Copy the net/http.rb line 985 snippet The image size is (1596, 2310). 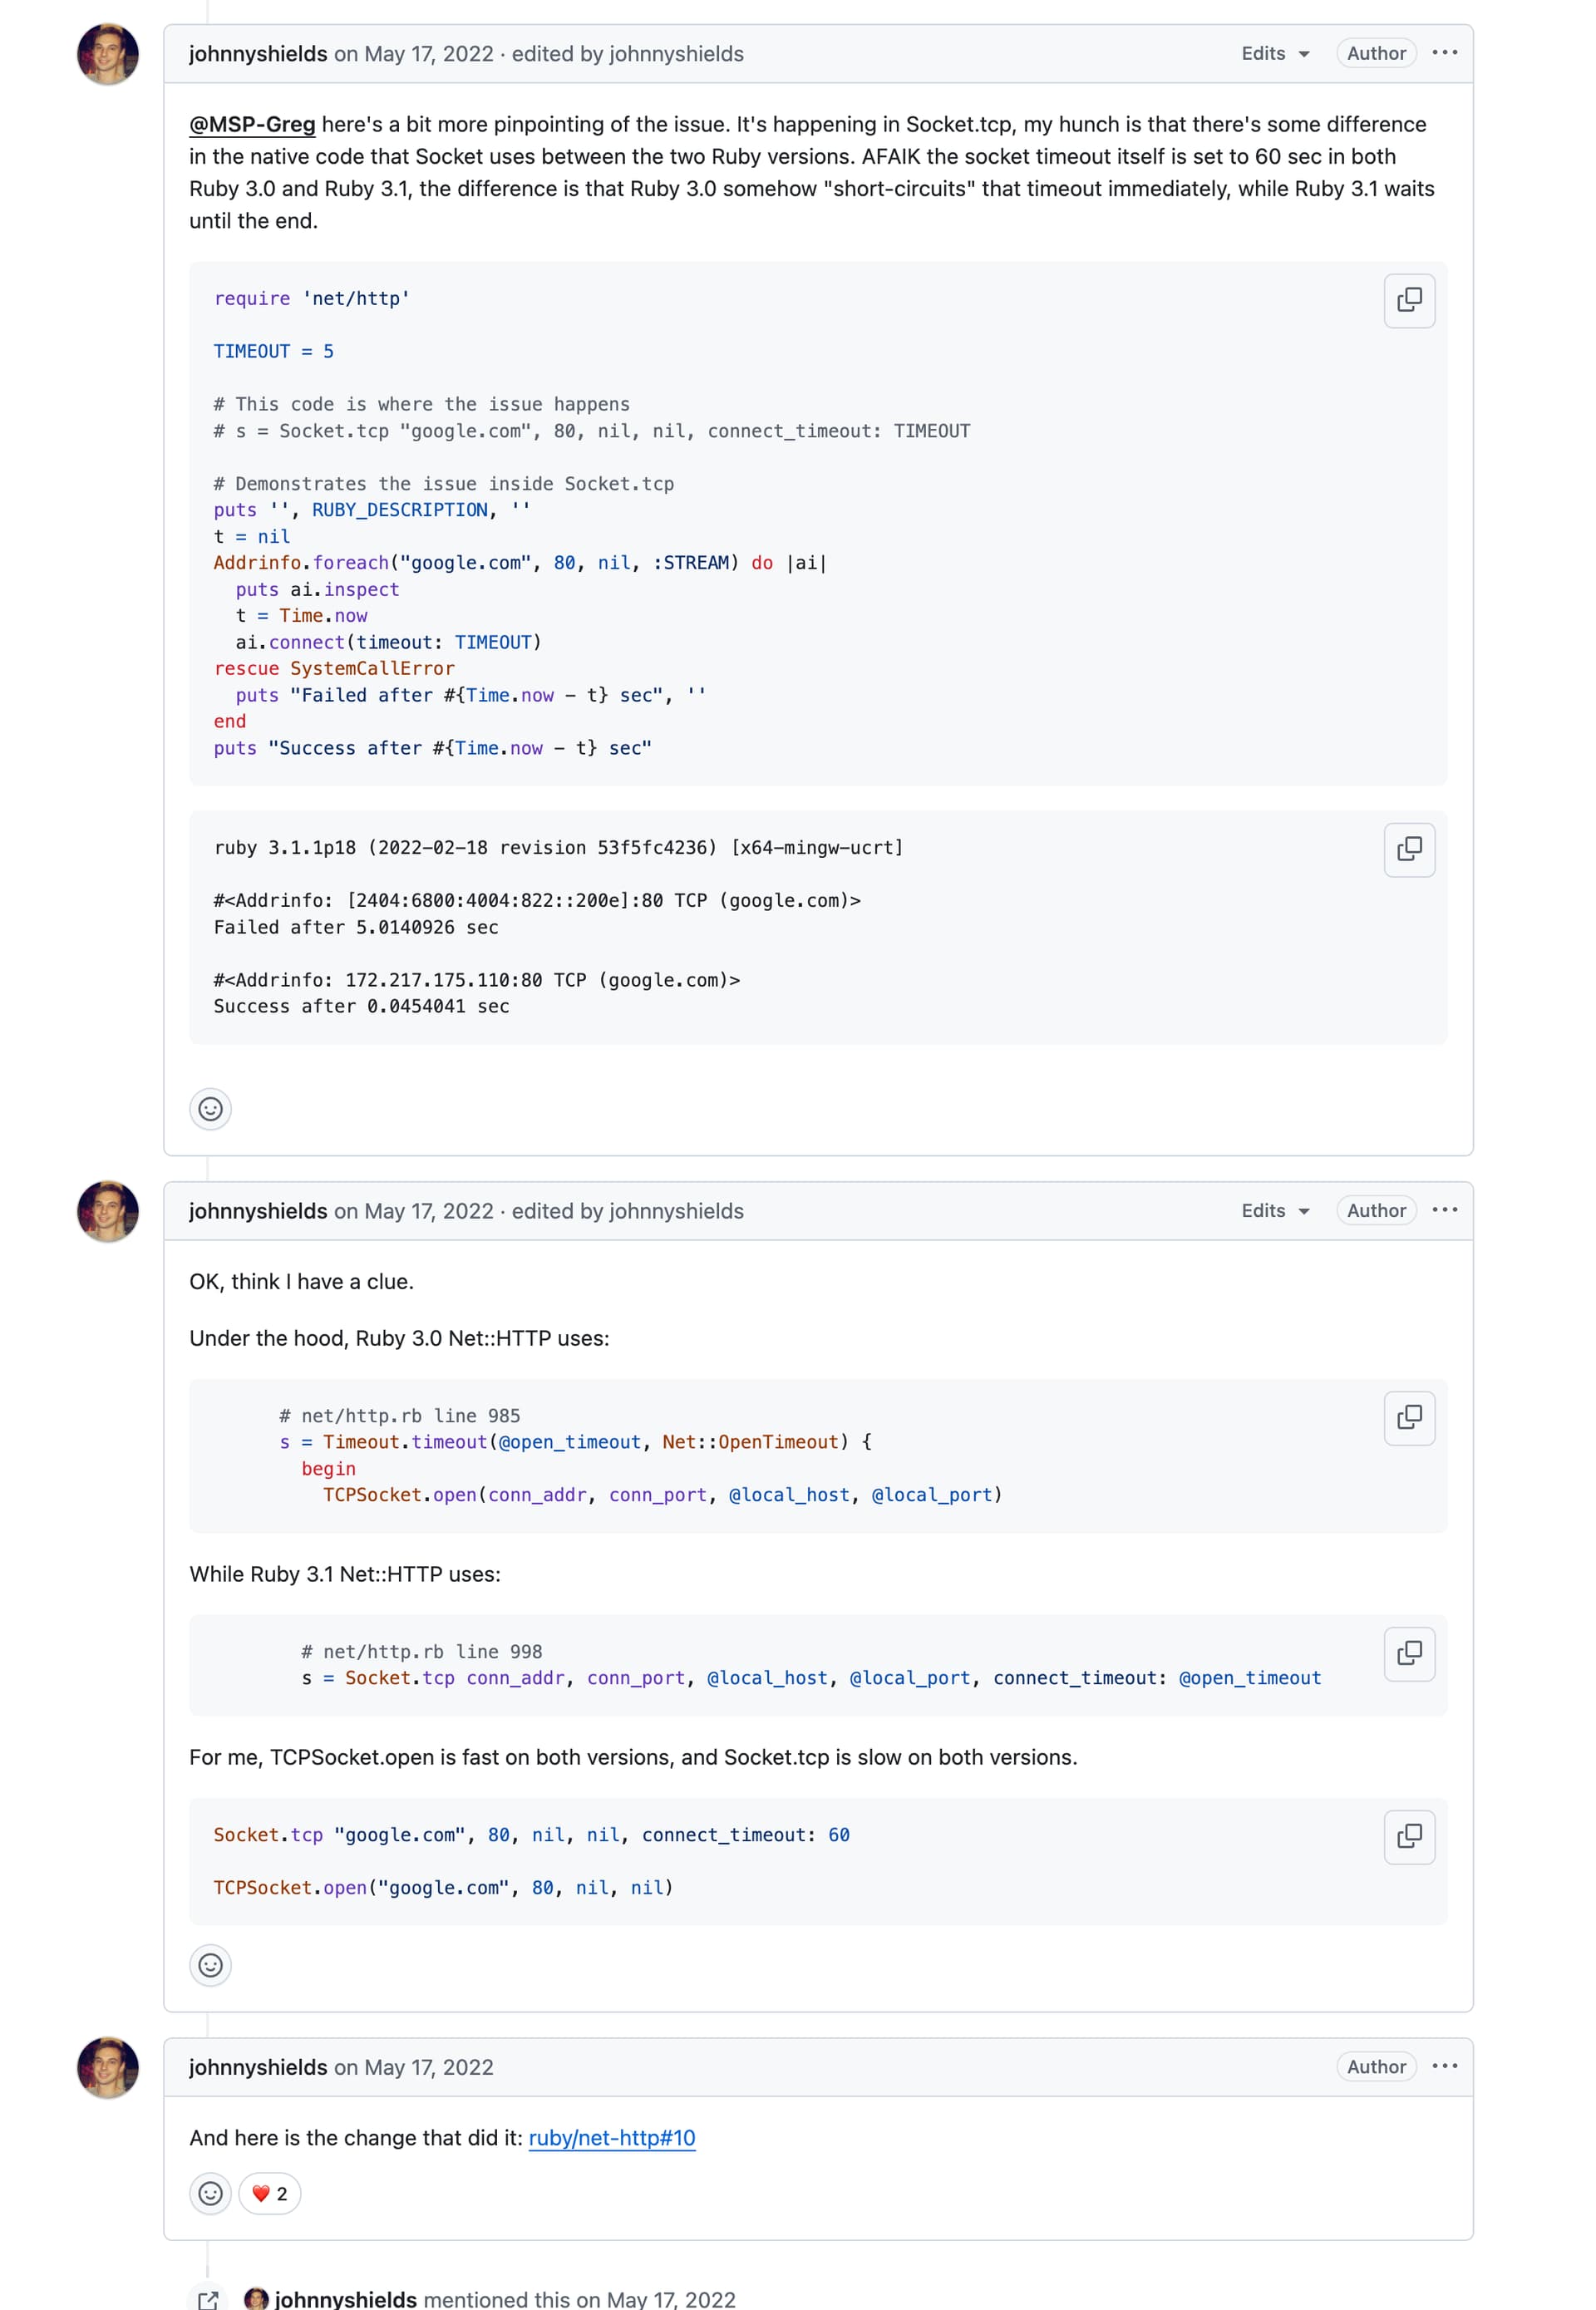tap(1408, 1418)
